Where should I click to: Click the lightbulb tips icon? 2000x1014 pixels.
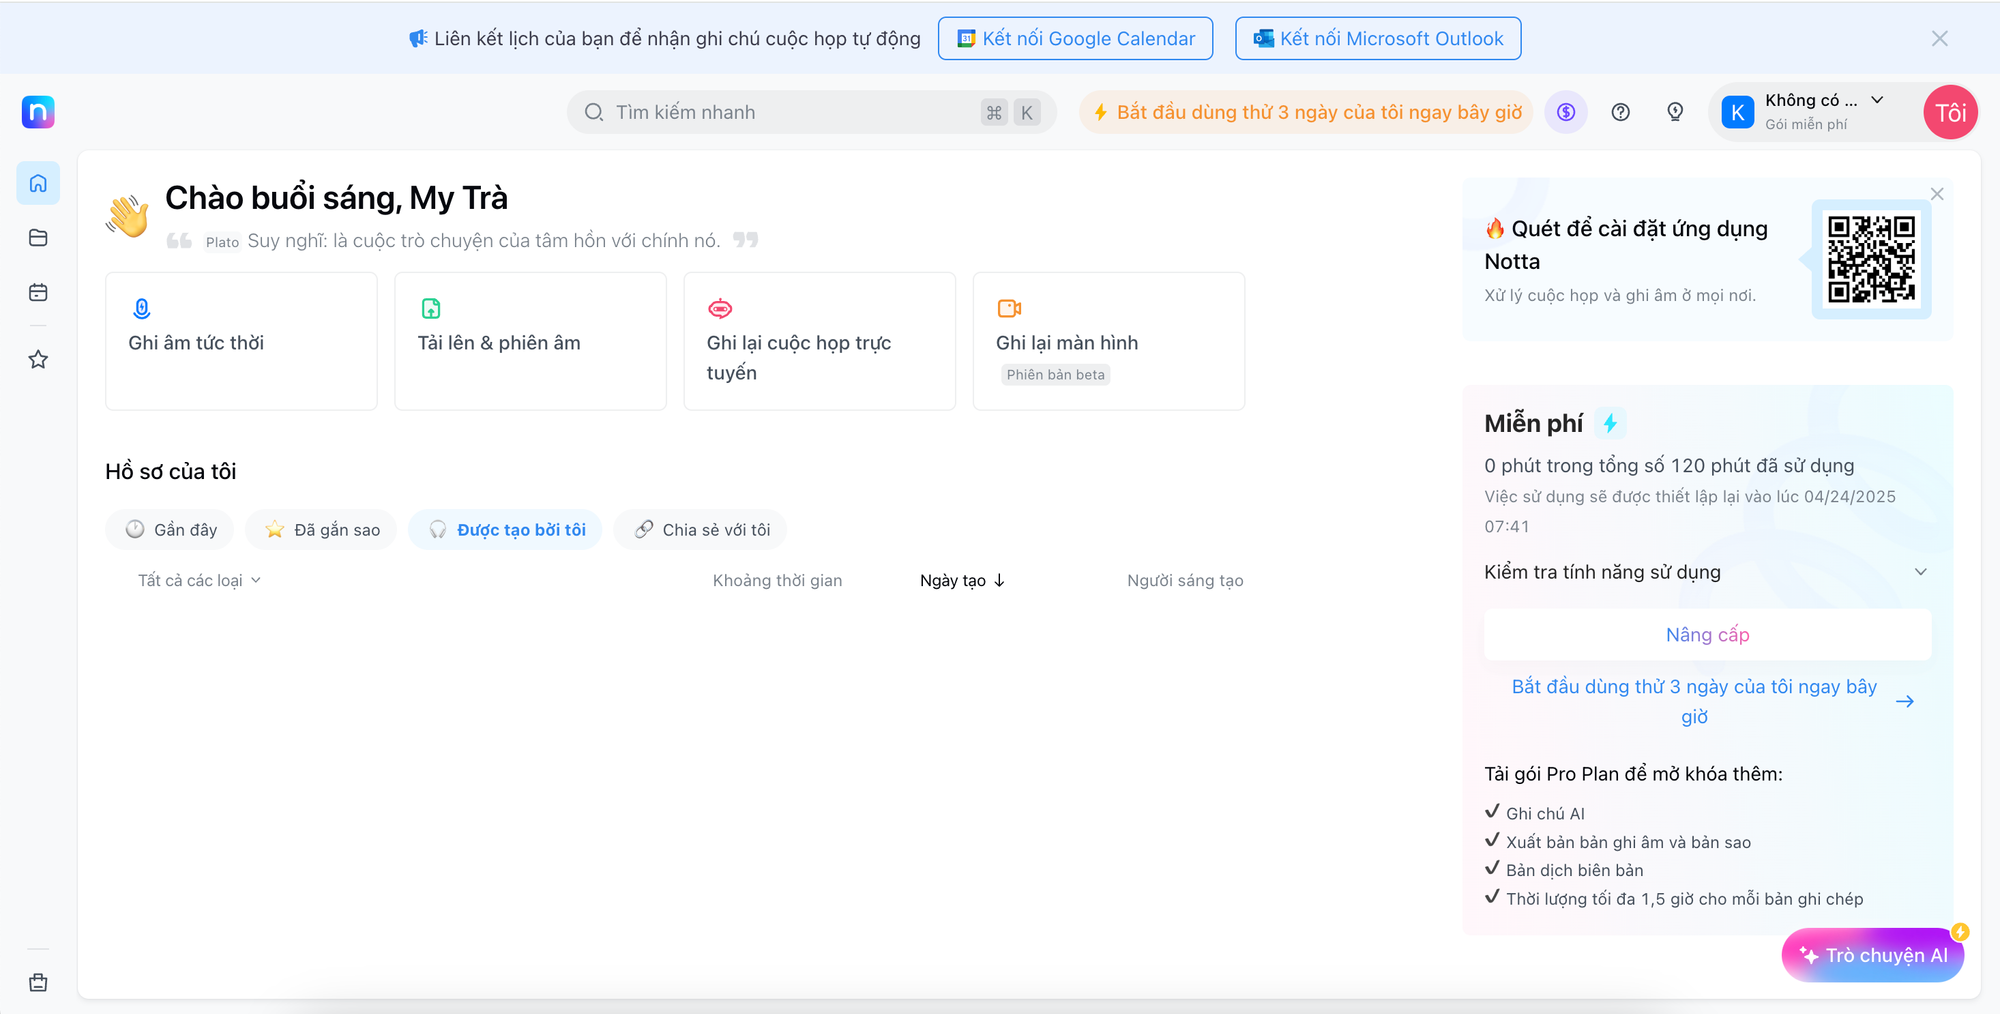(1675, 112)
